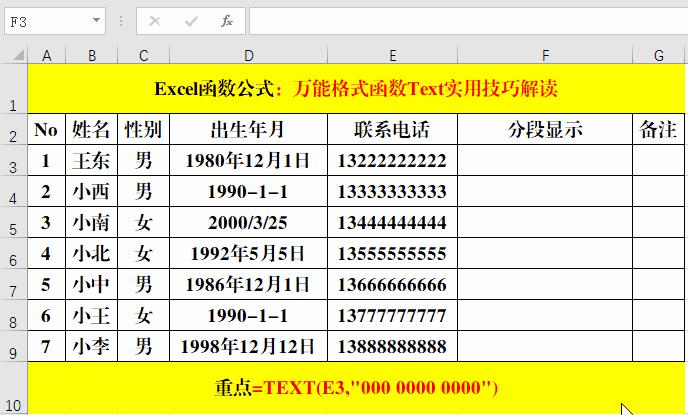
Task: Select row 9 header
Action: pyautogui.click(x=13, y=347)
